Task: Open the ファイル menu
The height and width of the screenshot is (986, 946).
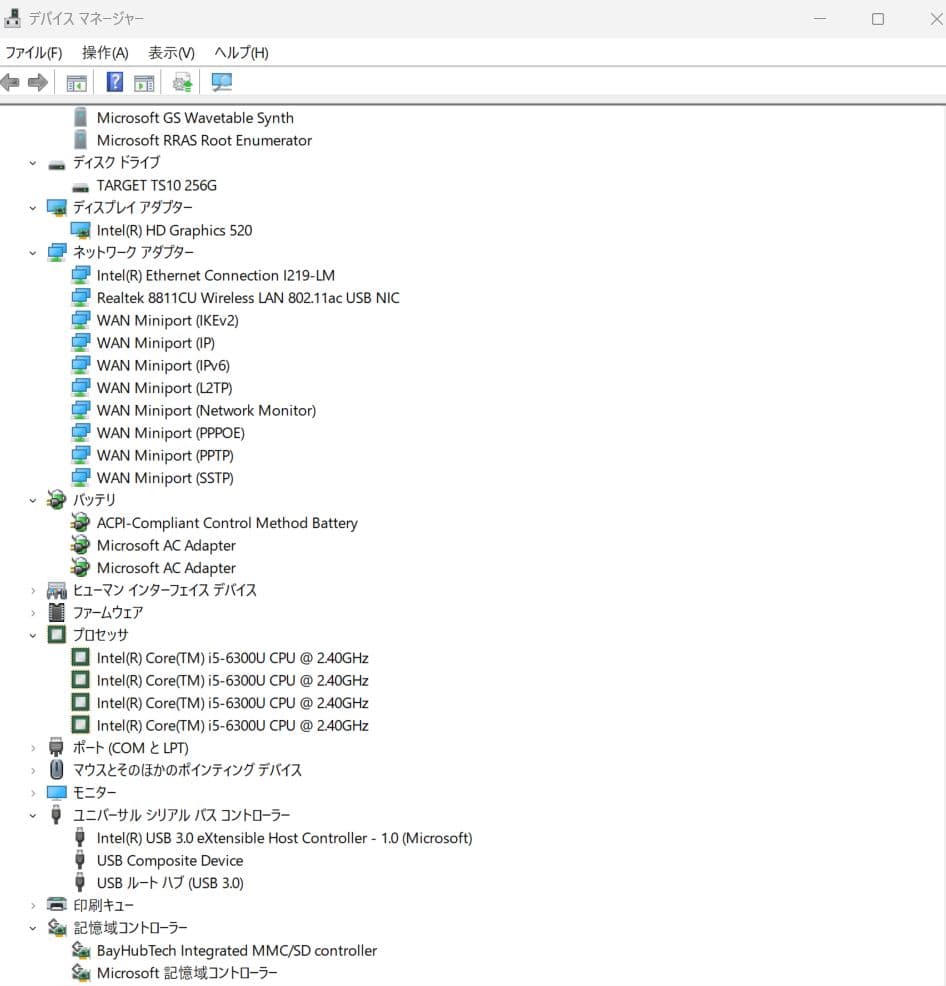Action: 33,52
